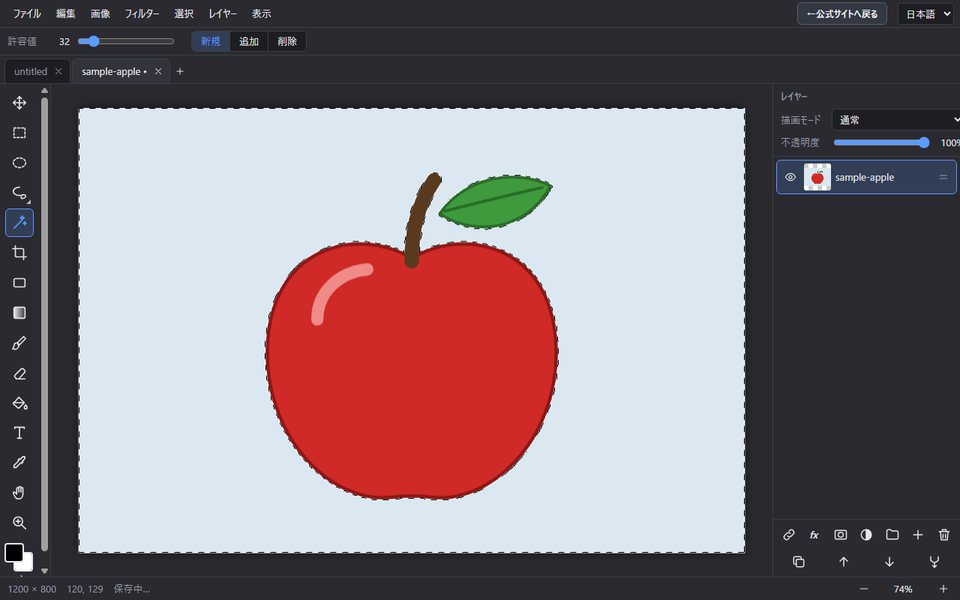Select the Eraser tool
The height and width of the screenshot is (600, 960).
20,373
